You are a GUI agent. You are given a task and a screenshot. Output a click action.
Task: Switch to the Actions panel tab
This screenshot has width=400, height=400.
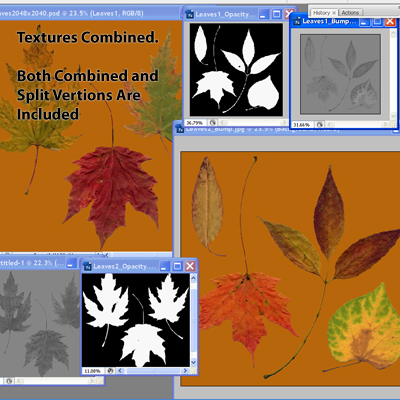tap(350, 13)
